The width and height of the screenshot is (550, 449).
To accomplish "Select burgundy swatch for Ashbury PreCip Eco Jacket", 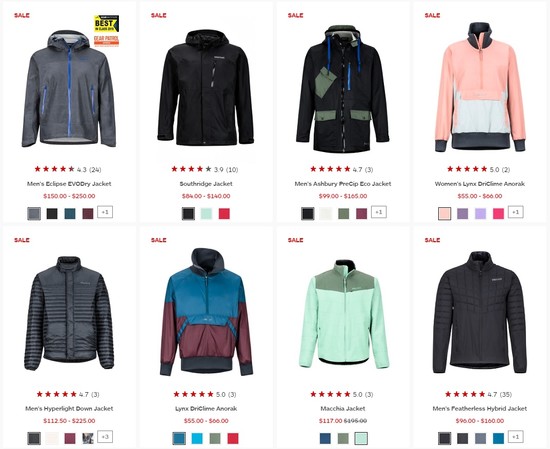I will pyautogui.click(x=361, y=214).
